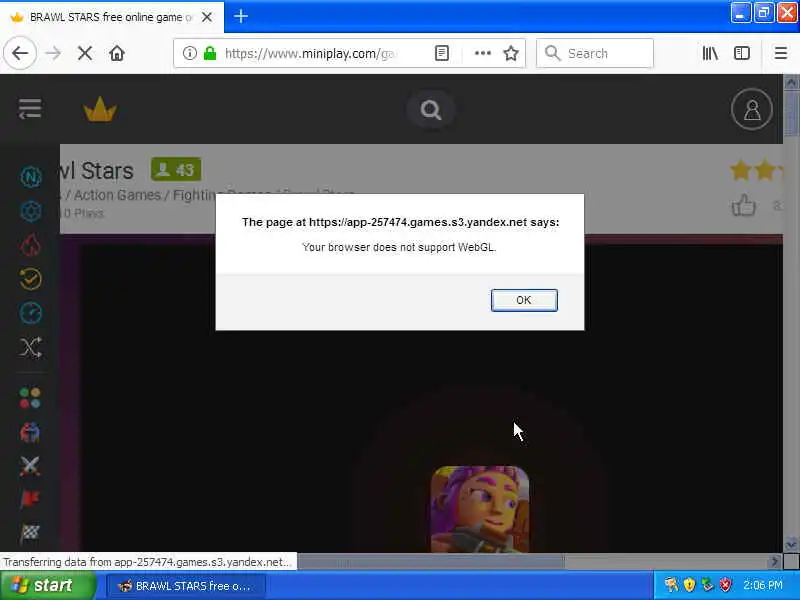Go back to the previous page
This screenshot has height=600, width=800.
click(x=20, y=53)
